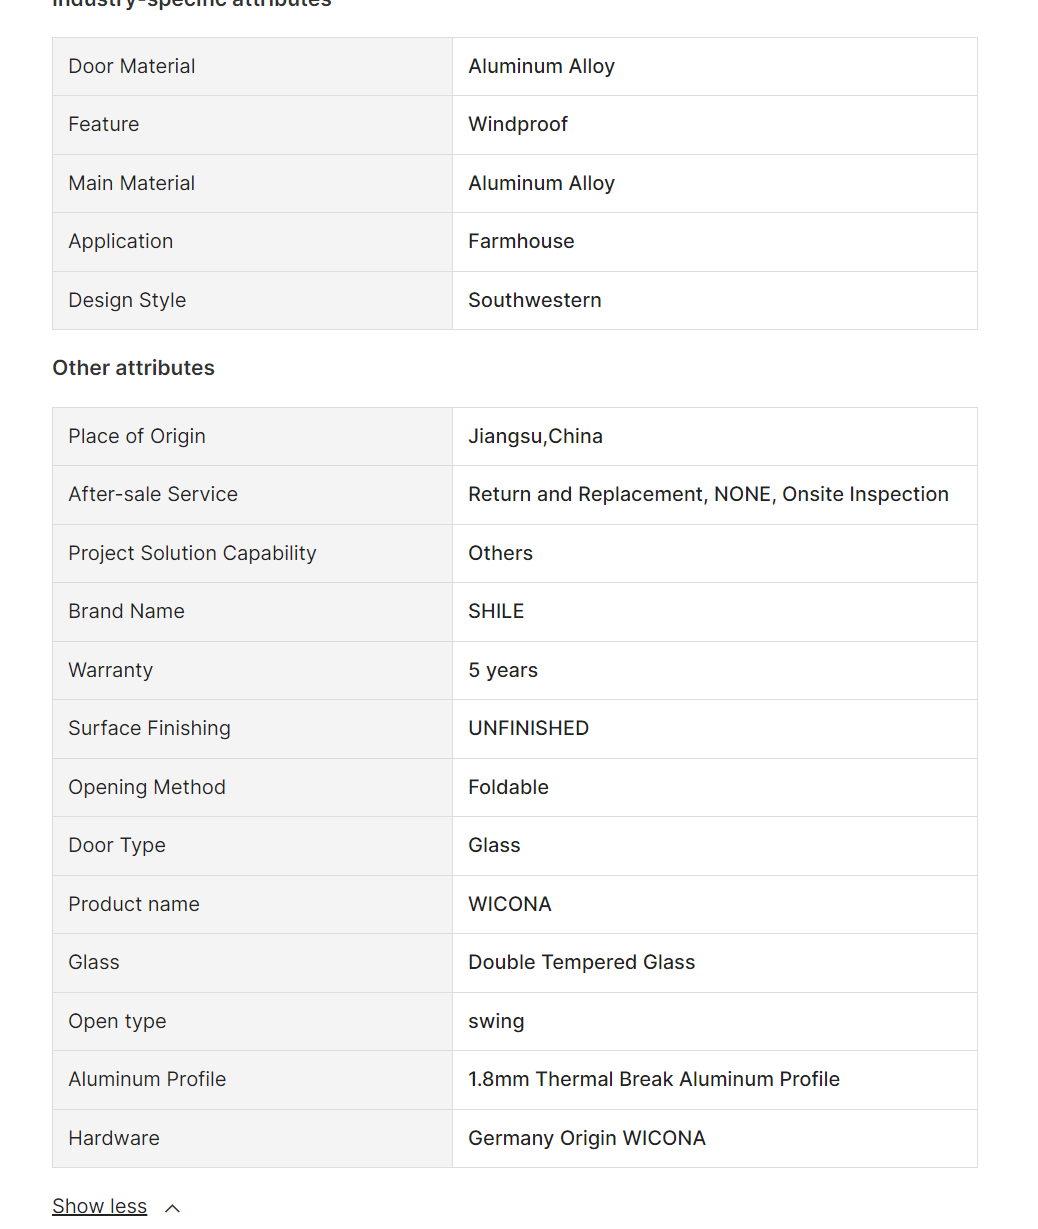Click the 5 years warranty value

pyautogui.click(x=503, y=670)
